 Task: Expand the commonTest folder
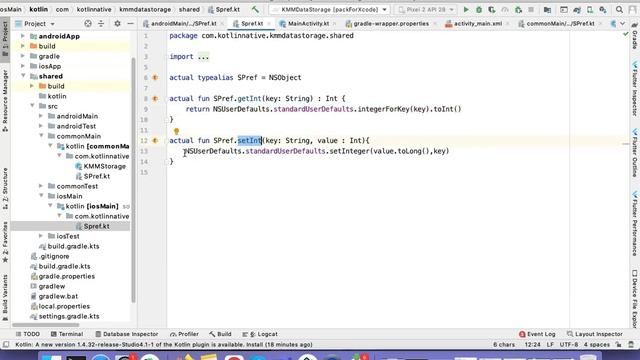[41, 186]
